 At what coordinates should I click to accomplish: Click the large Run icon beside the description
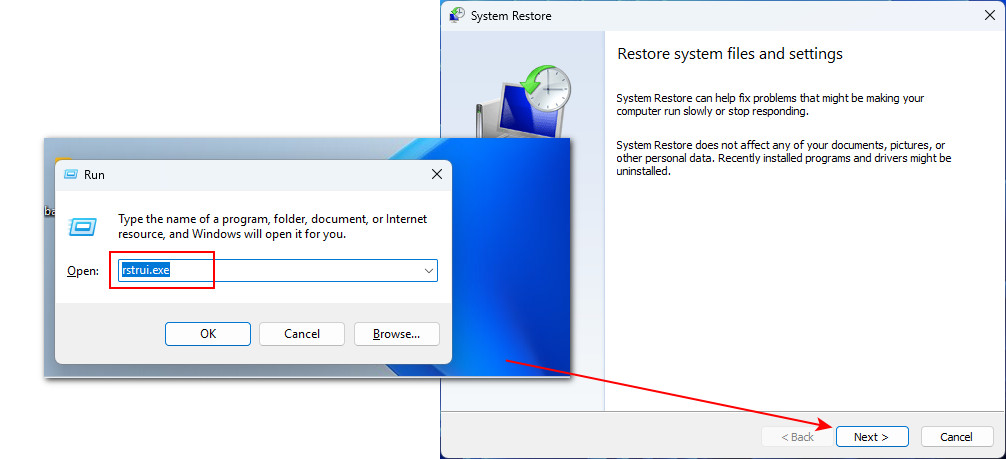pyautogui.click(x=81, y=227)
